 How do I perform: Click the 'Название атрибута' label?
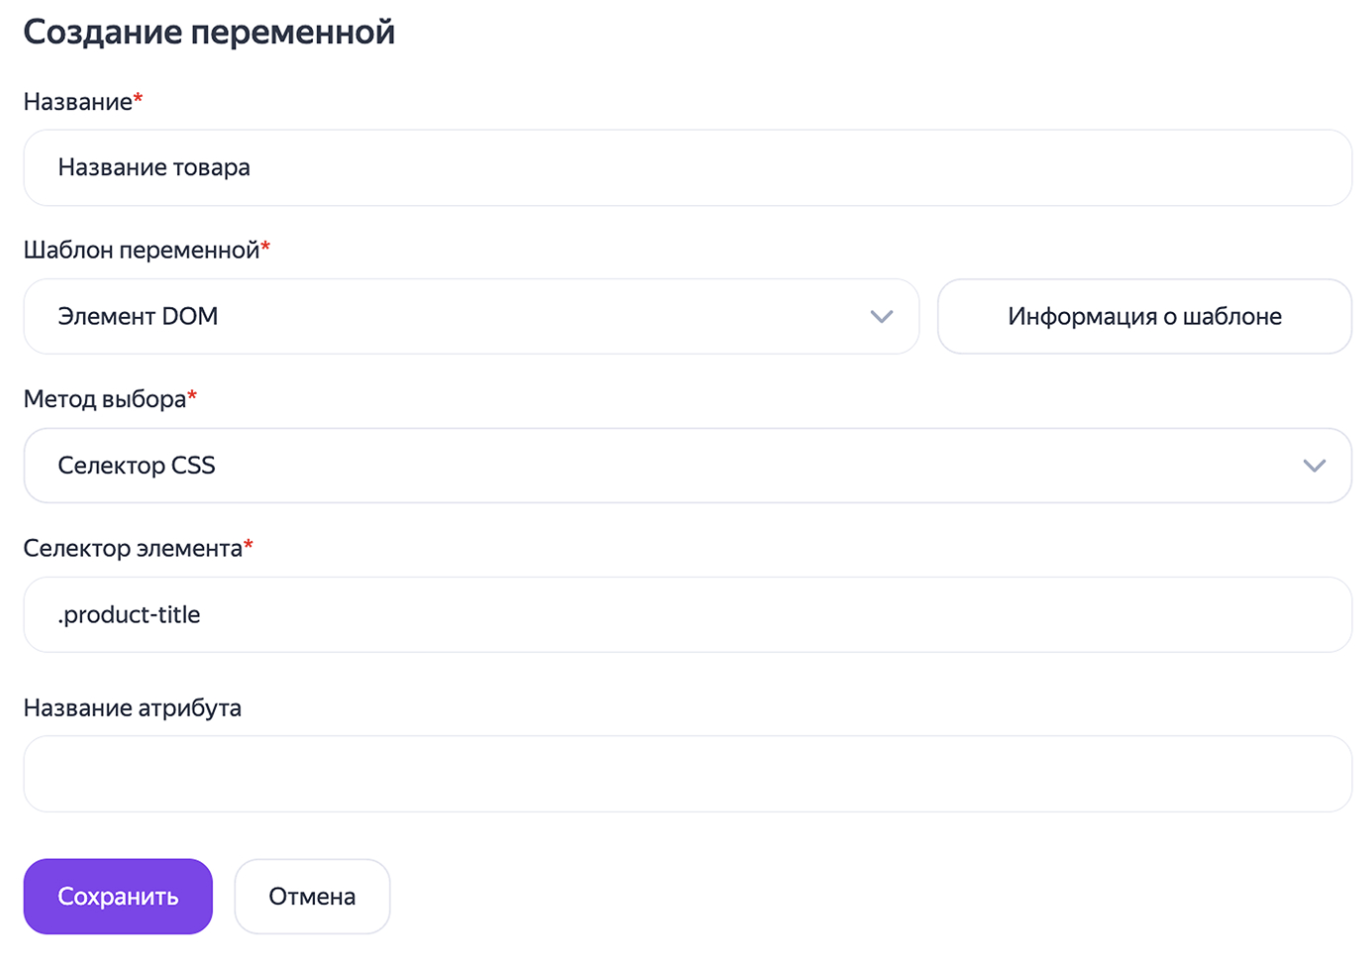tap(132, 708)
